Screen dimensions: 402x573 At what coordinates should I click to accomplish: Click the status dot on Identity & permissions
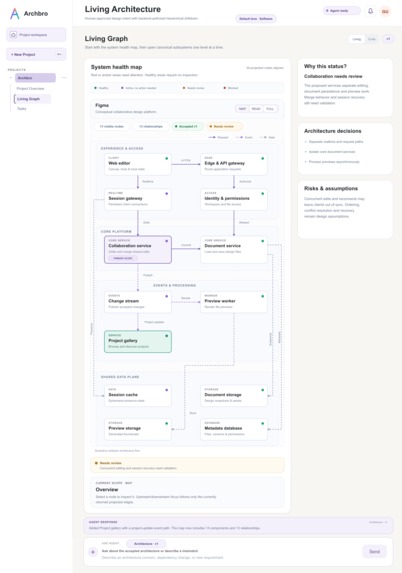[262, 194]
